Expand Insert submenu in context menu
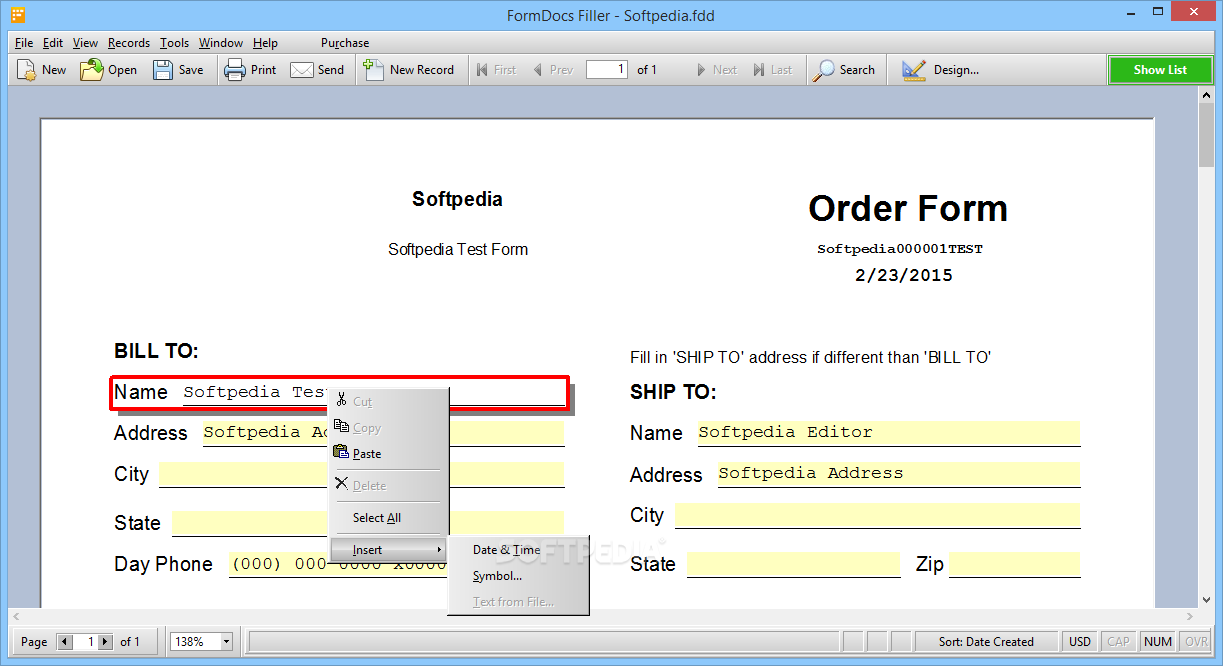 (388, 550)
